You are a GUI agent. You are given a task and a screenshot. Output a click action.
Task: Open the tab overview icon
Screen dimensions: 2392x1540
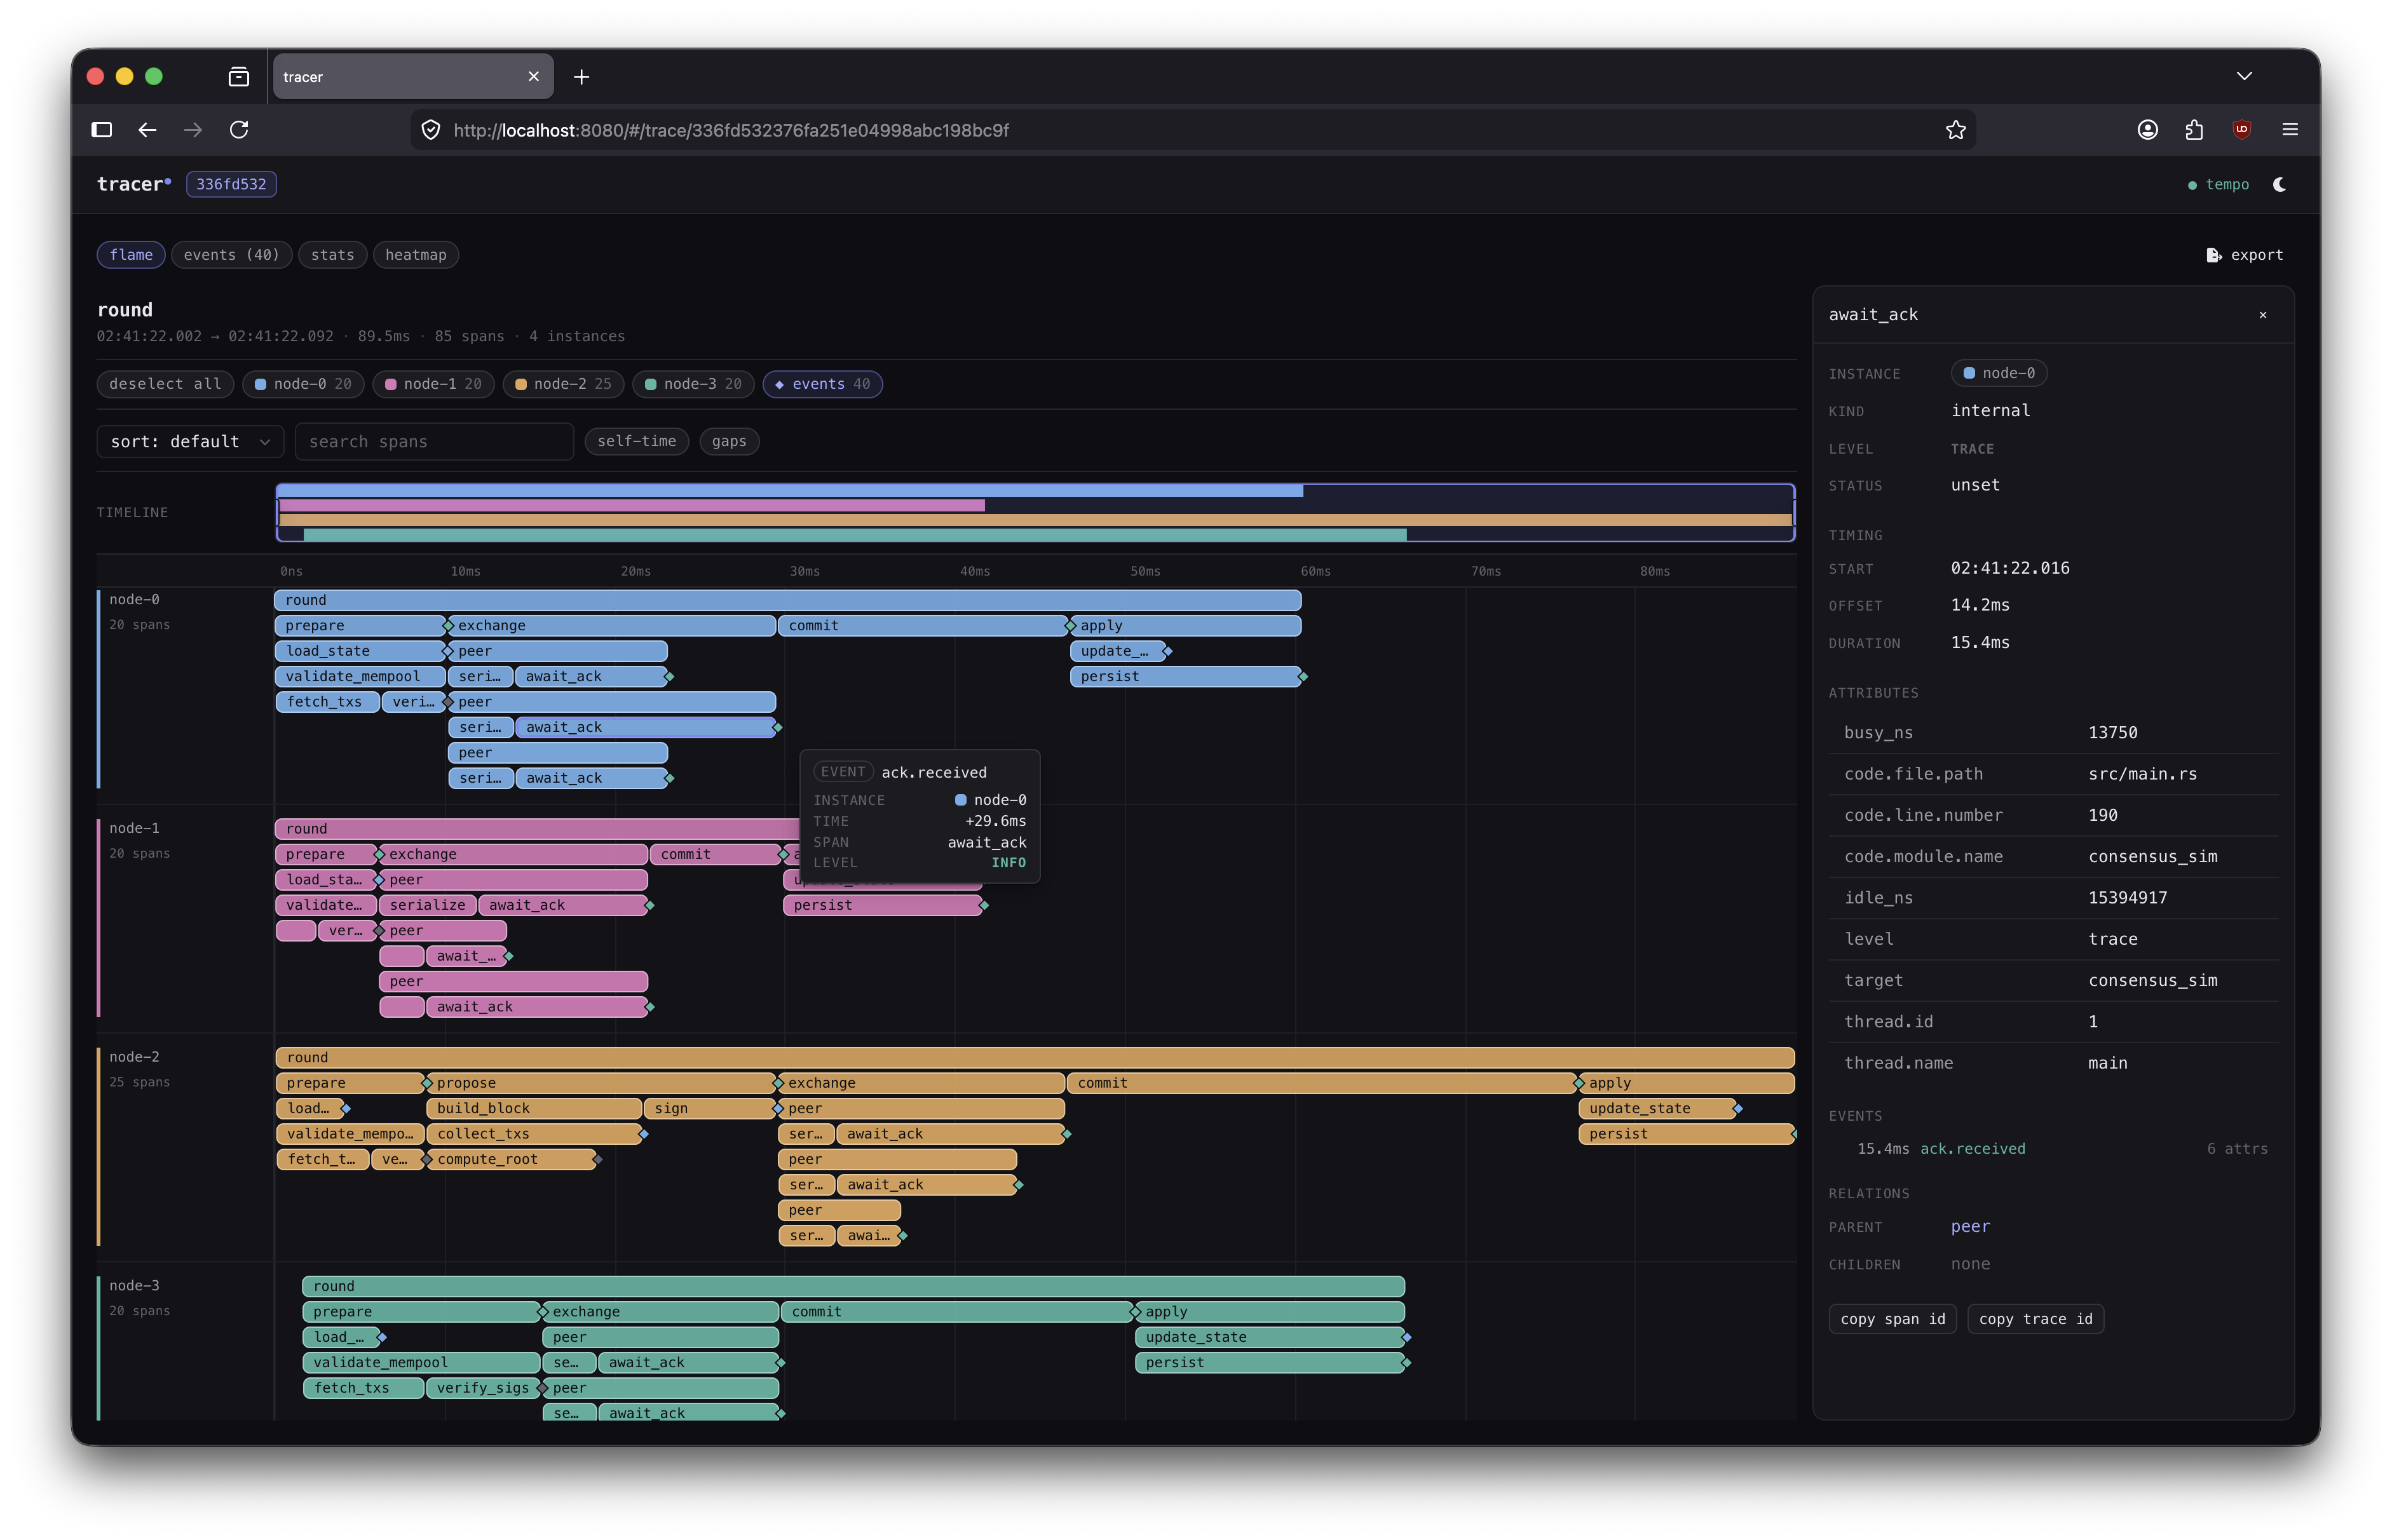pos(239,77)
